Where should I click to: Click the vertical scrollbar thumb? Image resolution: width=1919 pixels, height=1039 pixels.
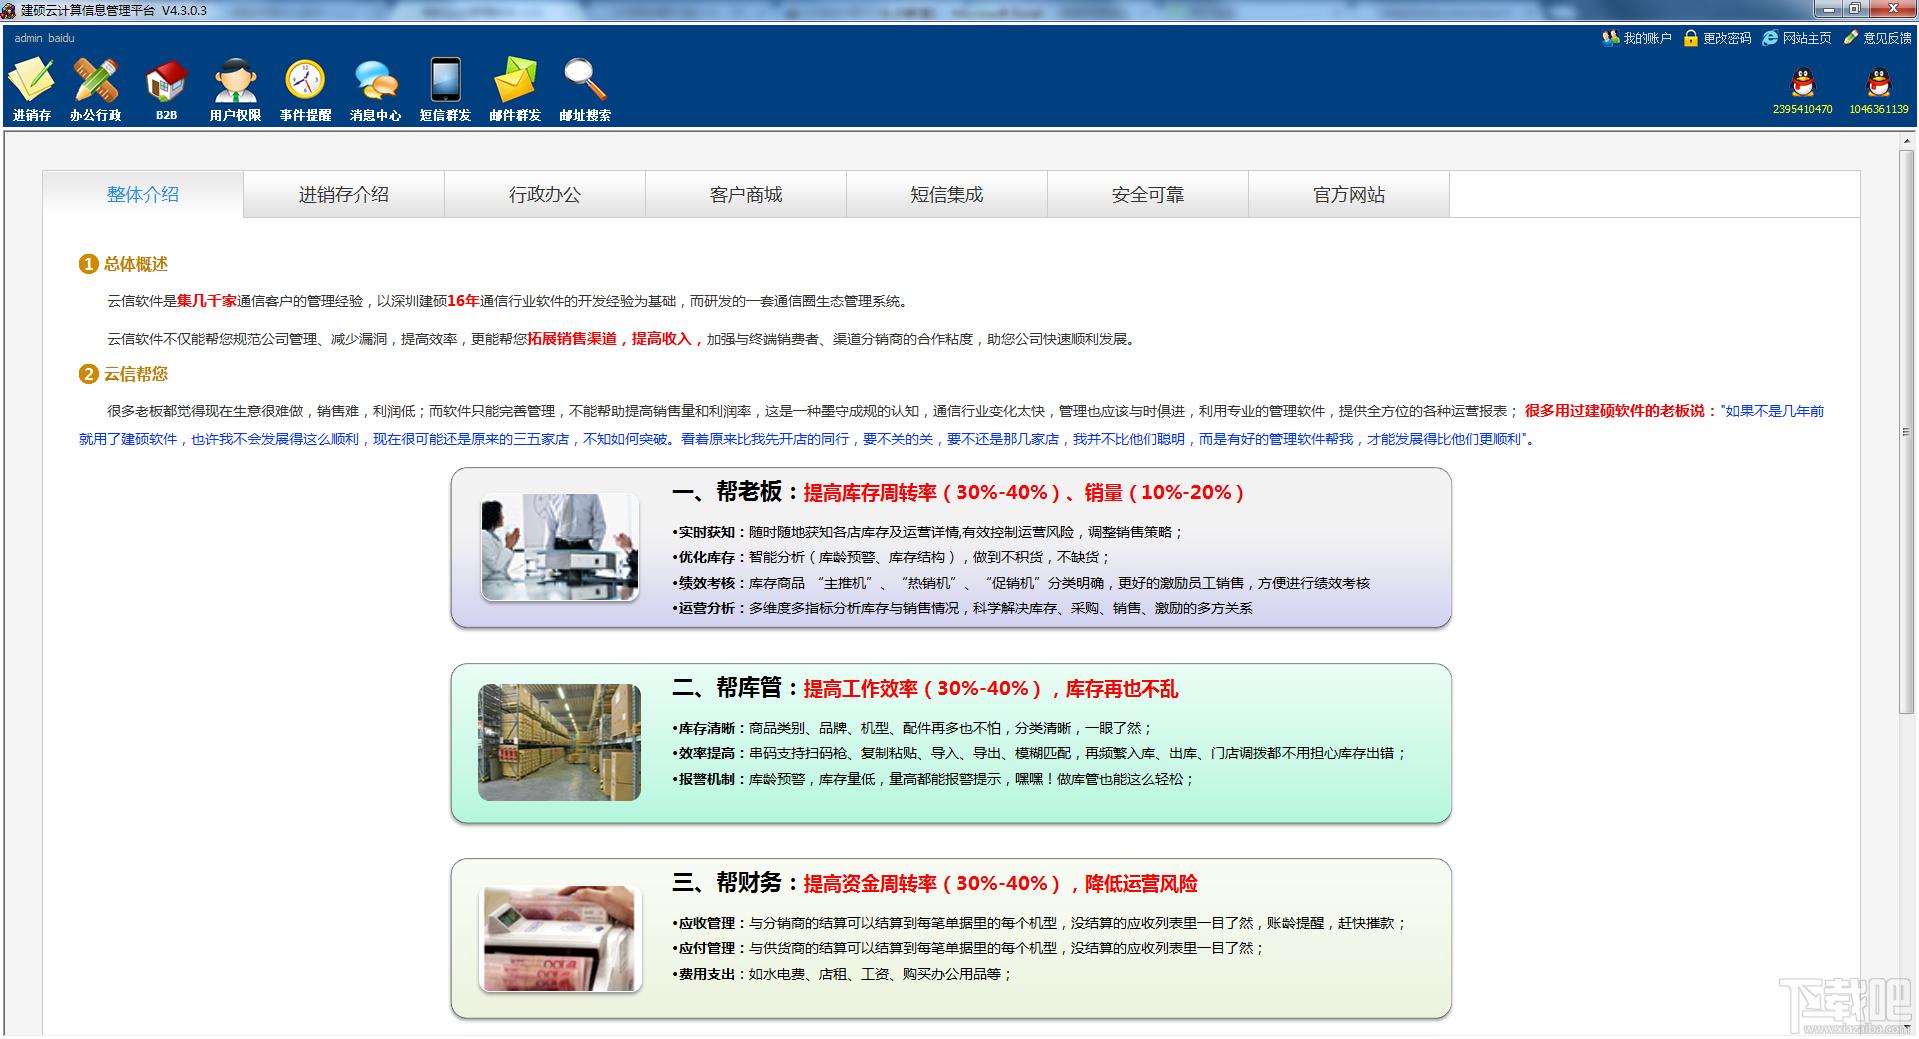coord(1907,432)
